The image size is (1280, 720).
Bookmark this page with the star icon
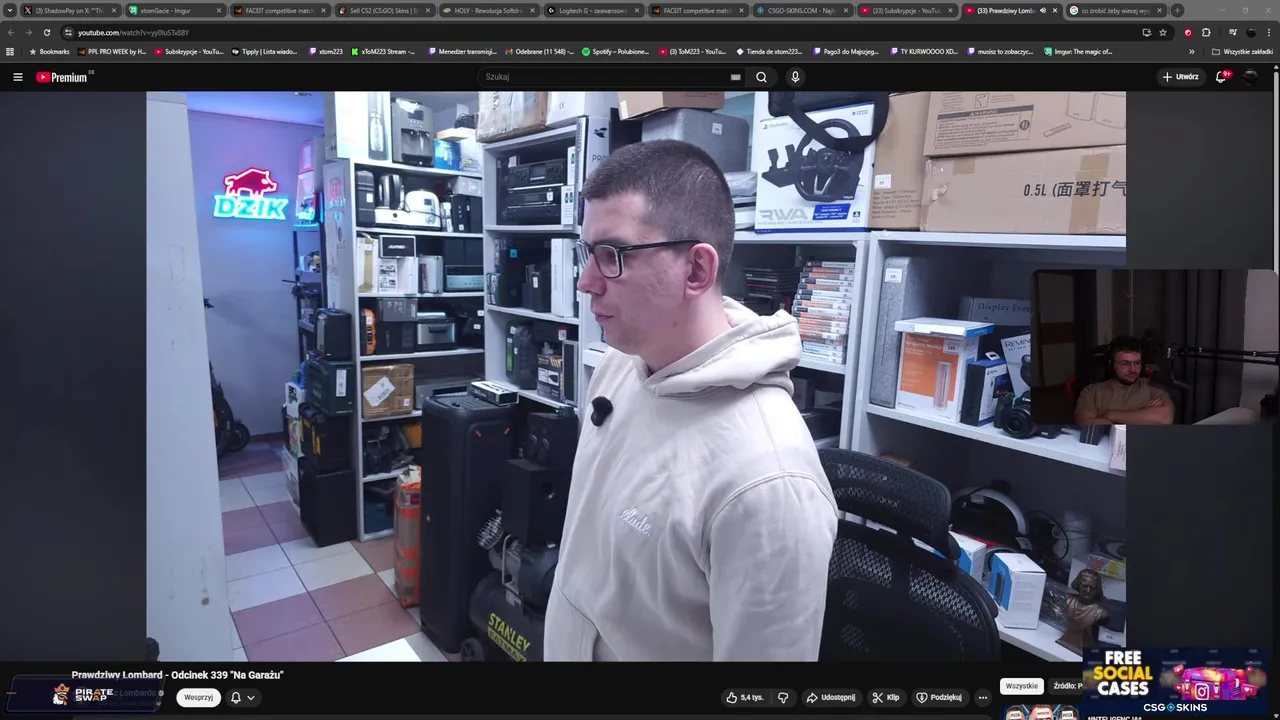[1163, 32]
